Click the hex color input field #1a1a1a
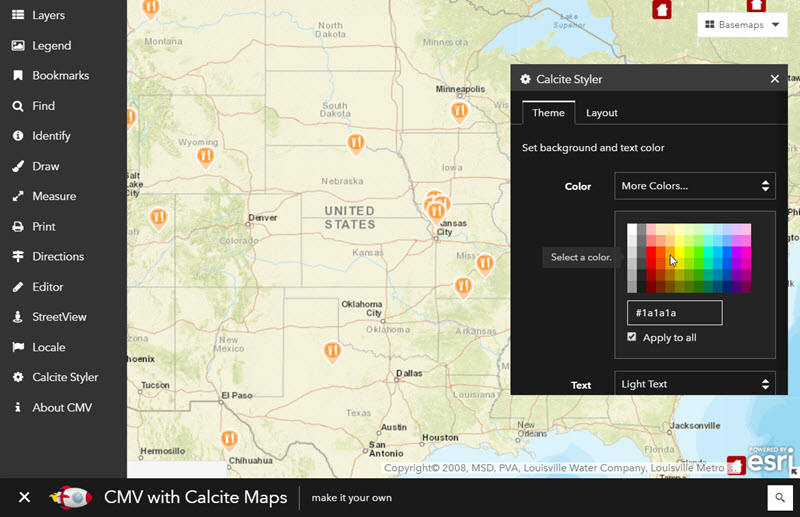Screen dimensions: 800x517 click(674, 313)
